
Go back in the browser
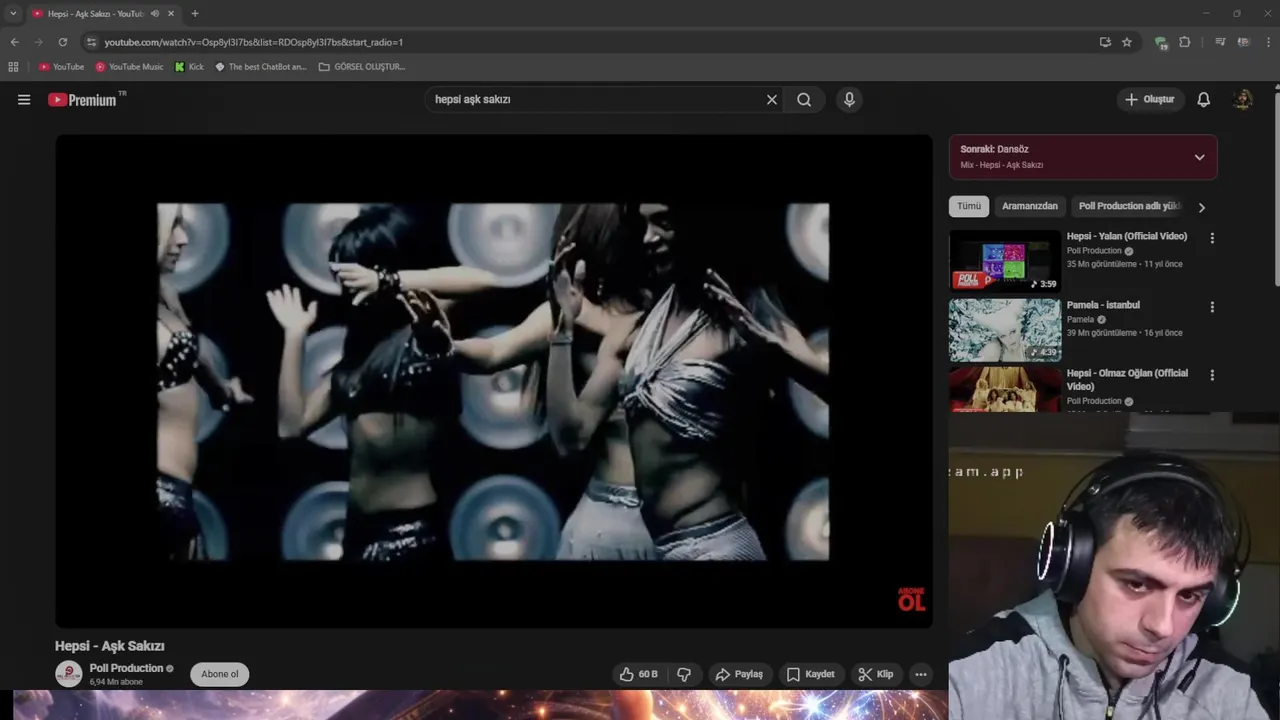[14, 42]
